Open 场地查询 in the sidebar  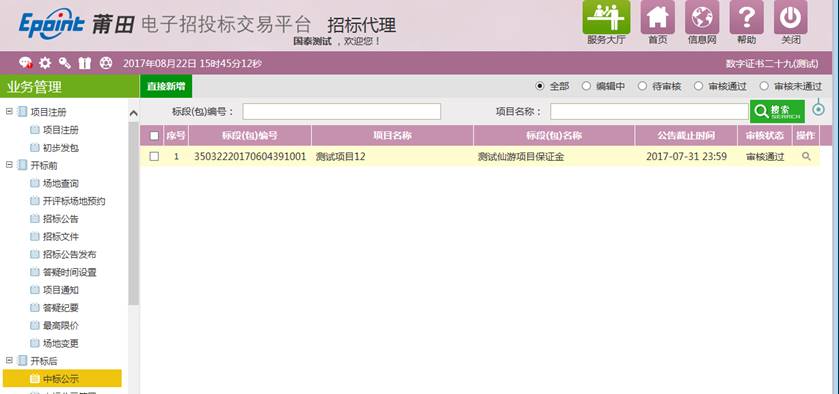pyautogui.click(x=61, y=184)
